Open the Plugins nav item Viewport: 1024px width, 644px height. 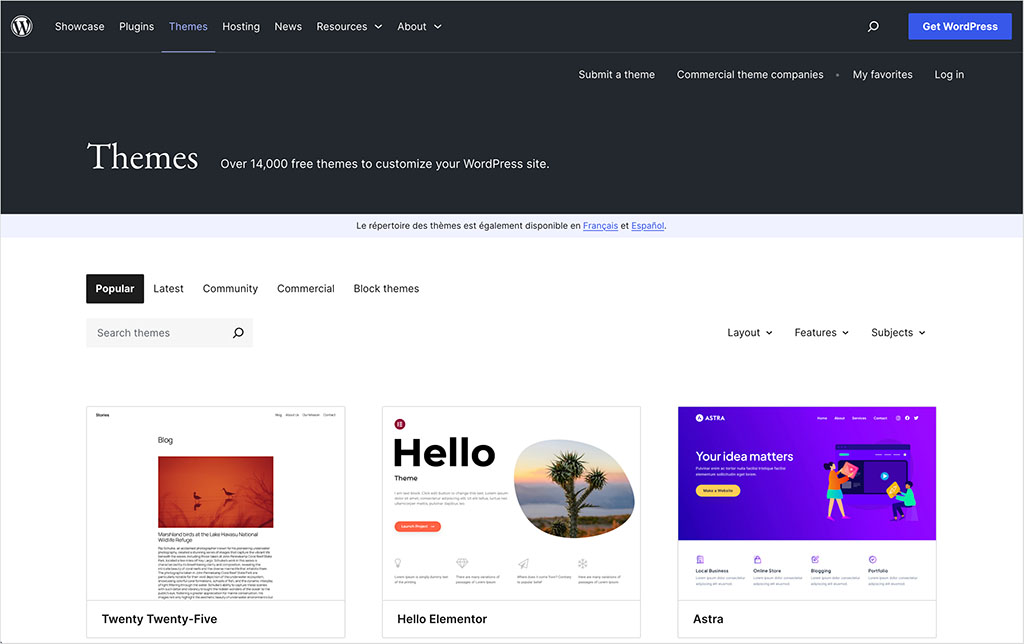[136, 26]
